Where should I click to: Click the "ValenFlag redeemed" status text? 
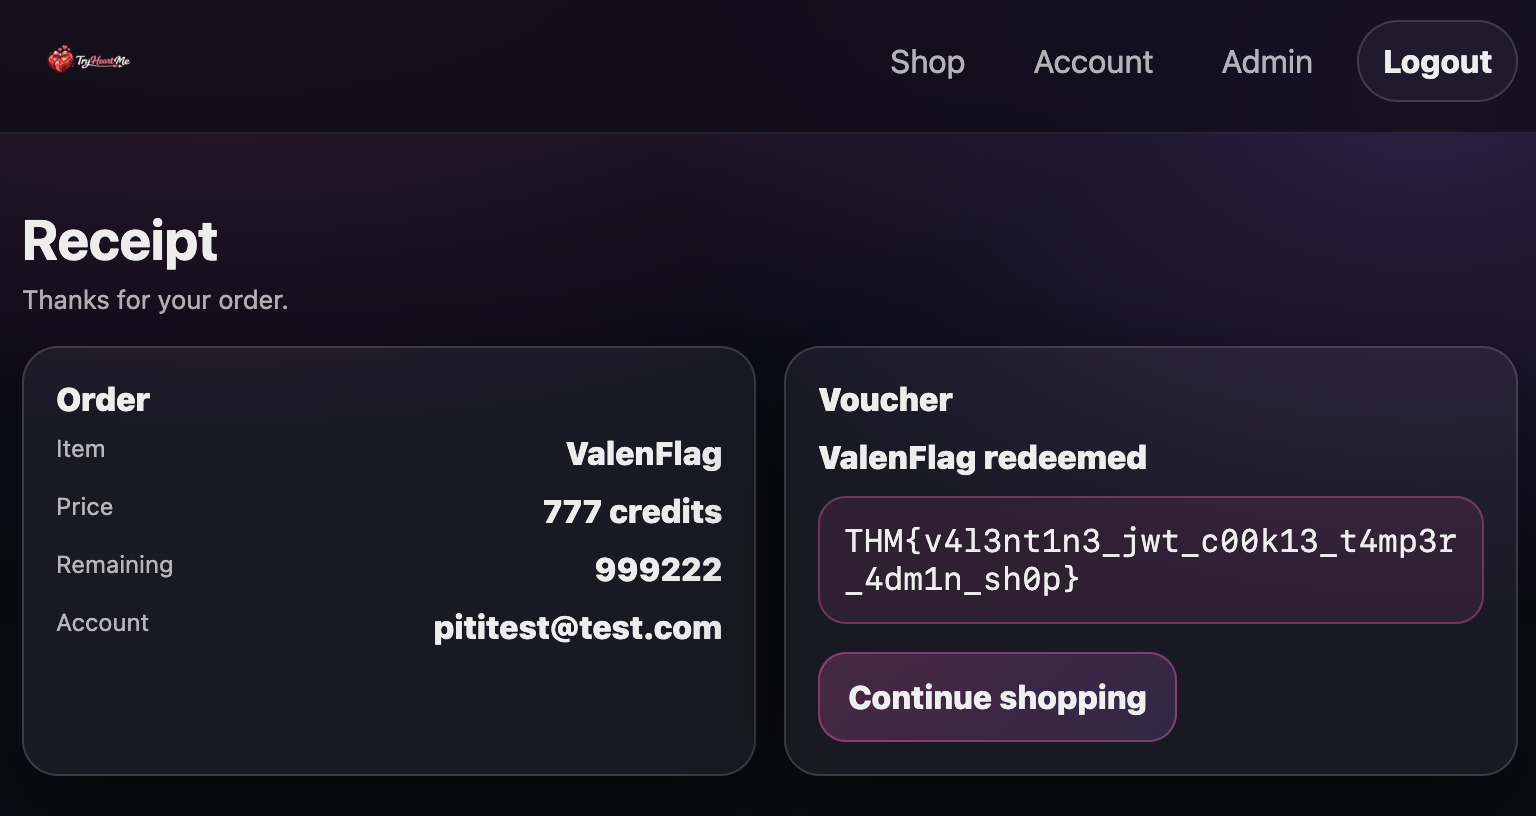982,458
